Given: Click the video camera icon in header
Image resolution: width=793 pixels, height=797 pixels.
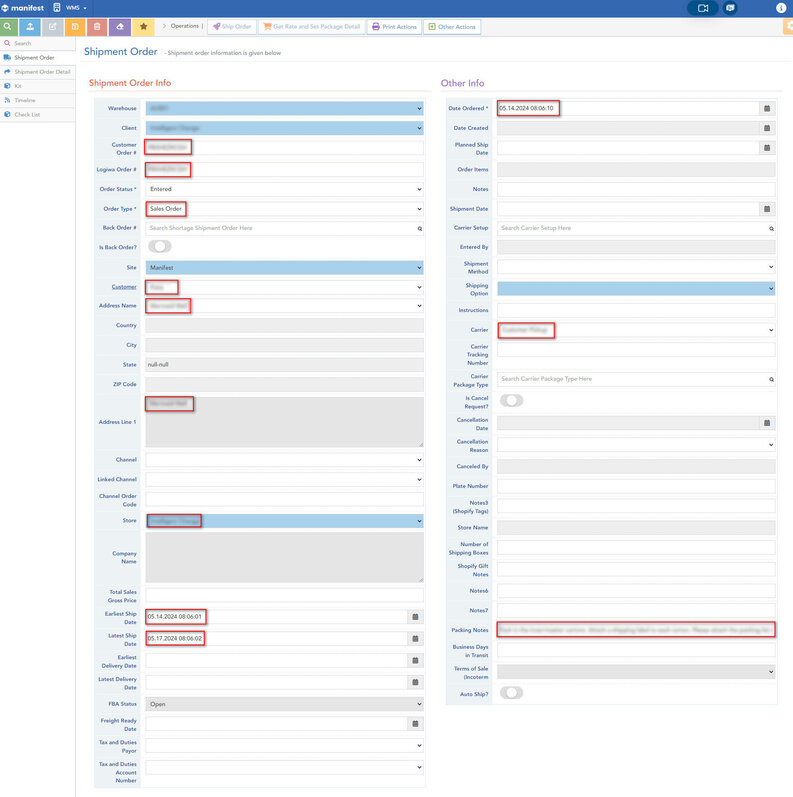Looking at the screenshot, I should (703, 8).
